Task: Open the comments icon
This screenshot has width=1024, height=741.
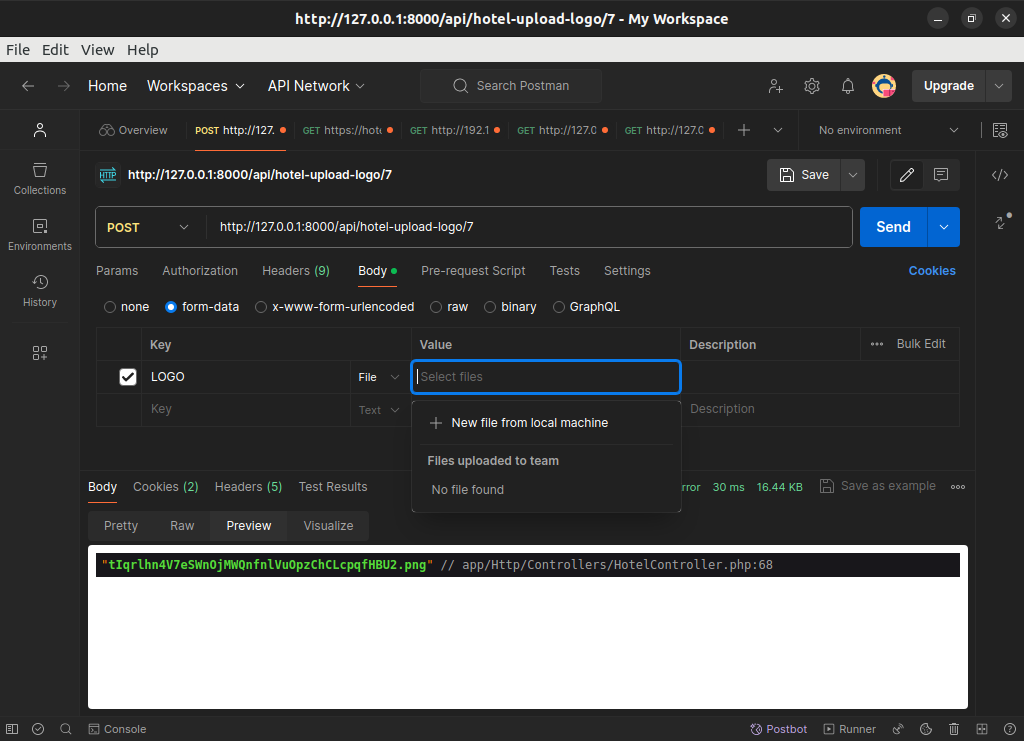Action: tap(940, 174)
